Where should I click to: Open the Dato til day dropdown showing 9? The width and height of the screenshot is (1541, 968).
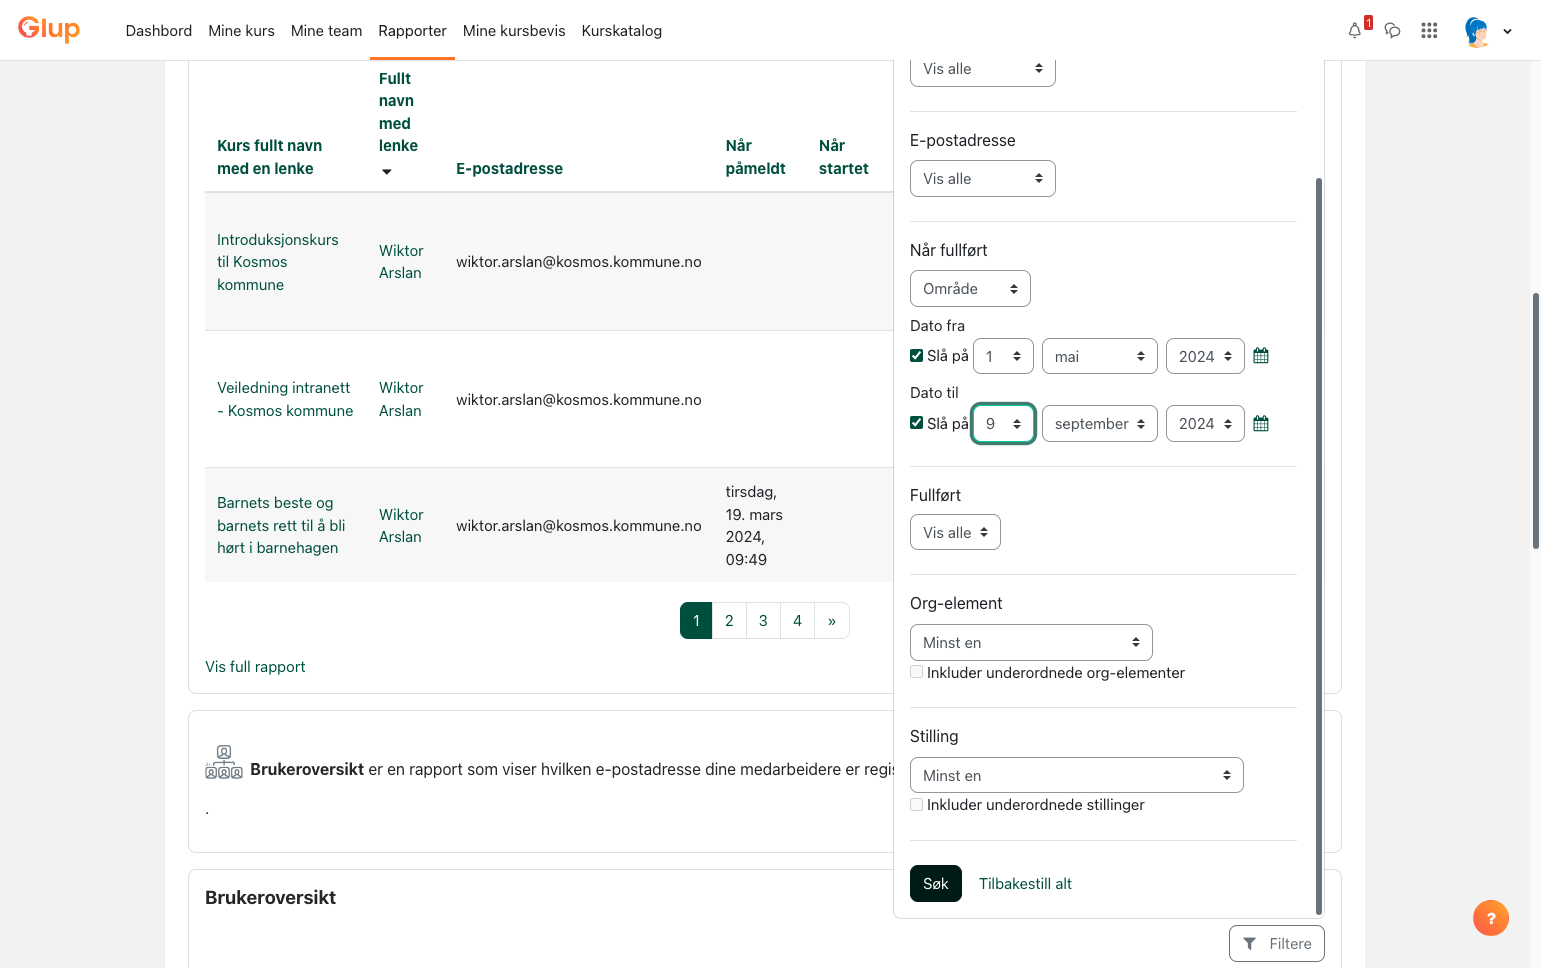click(x=1003, y=424)
